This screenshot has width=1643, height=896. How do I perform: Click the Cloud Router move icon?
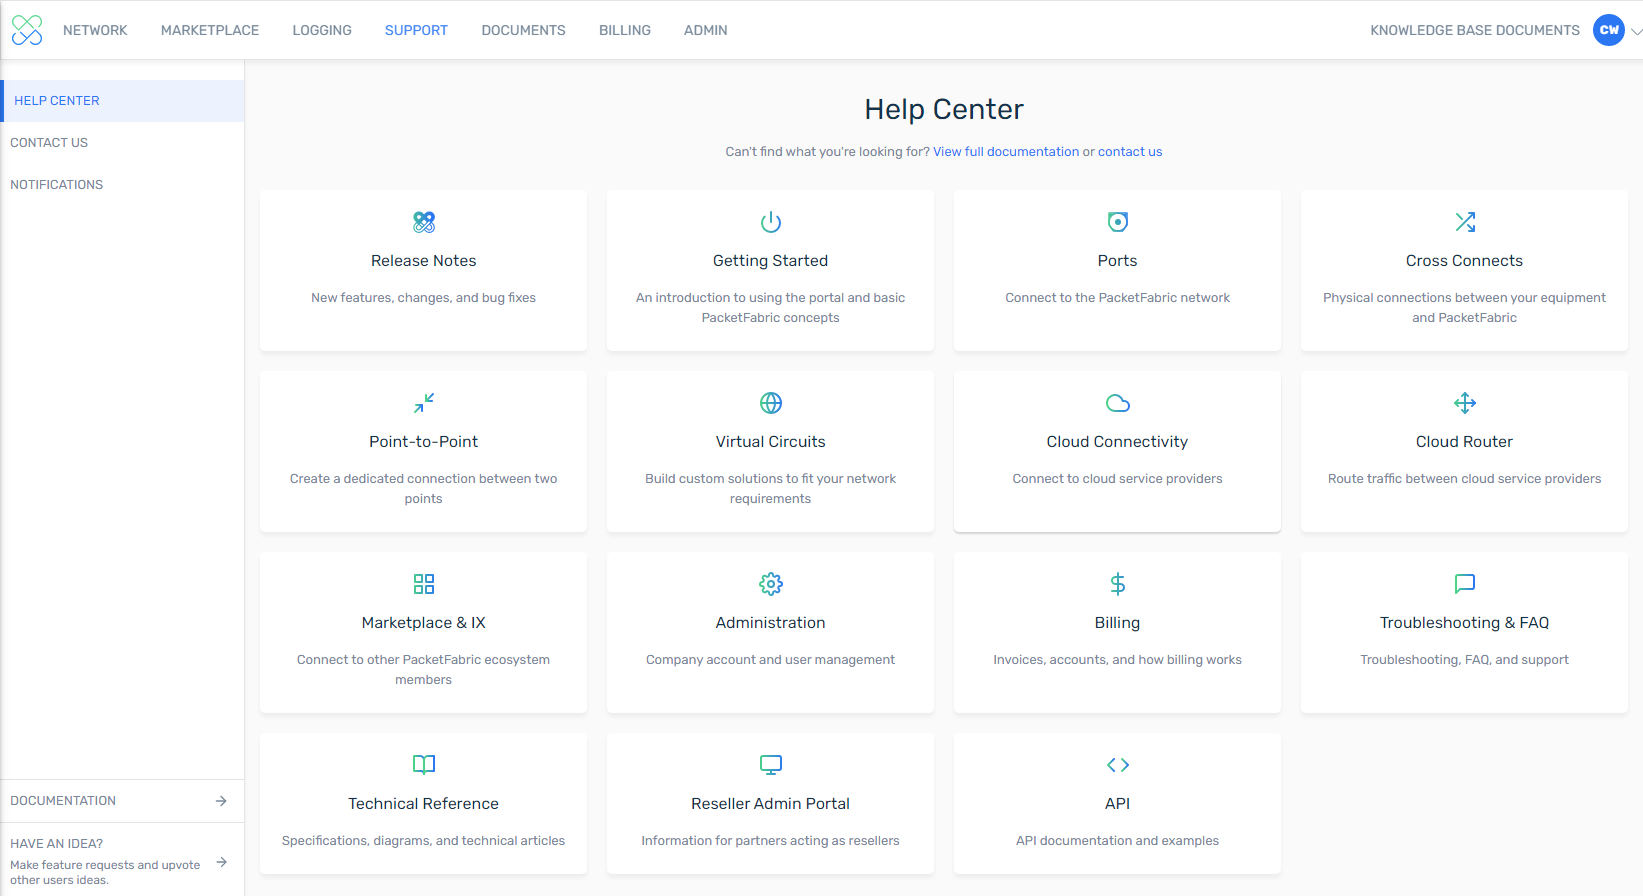(1465, 403)
